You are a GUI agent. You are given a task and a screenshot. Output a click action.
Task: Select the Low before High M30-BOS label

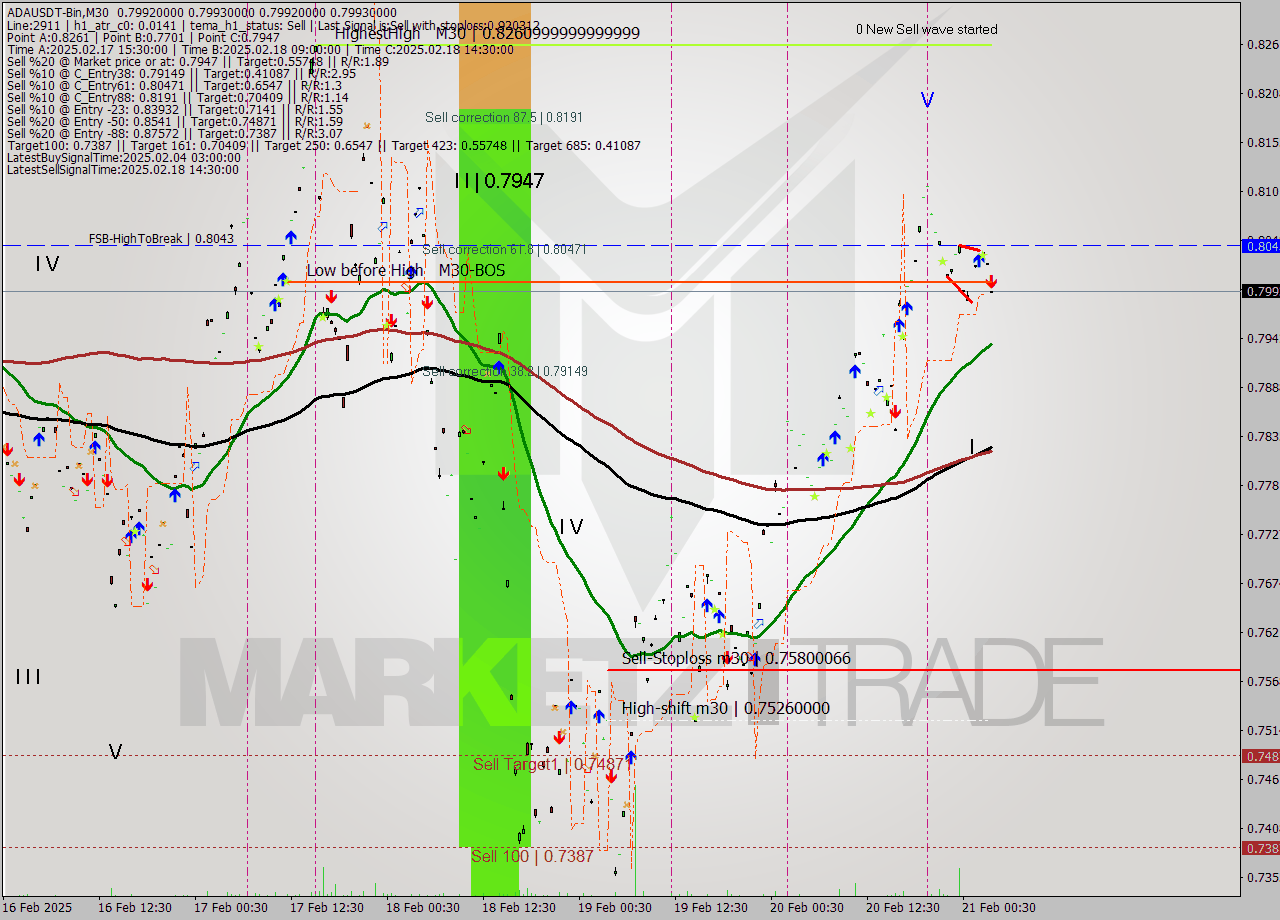coord(405,271)
